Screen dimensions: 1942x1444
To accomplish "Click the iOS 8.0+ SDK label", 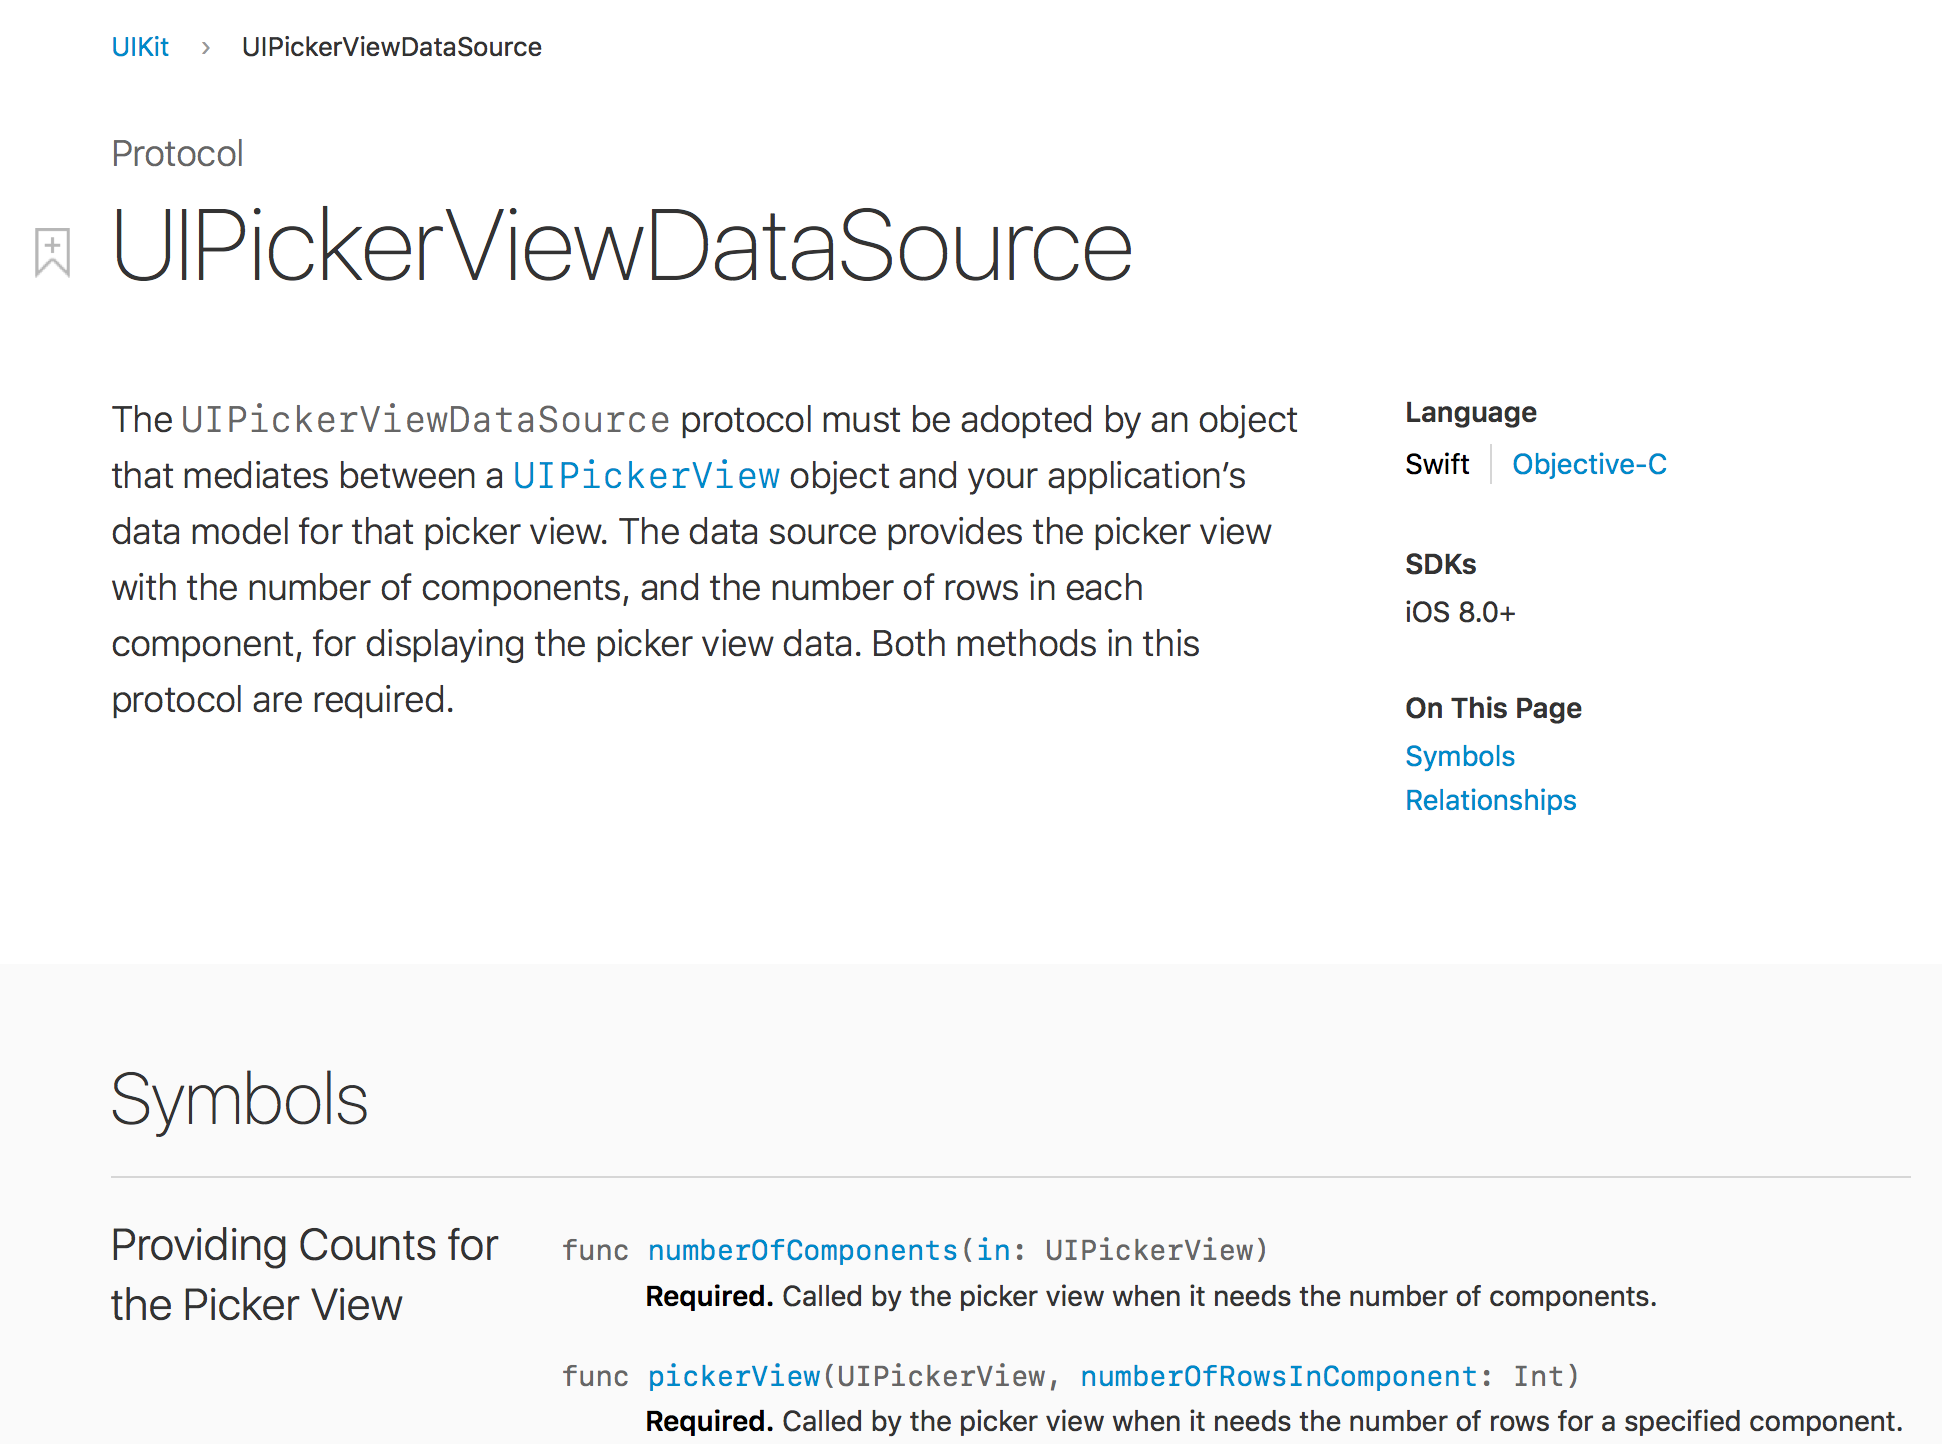I will tap(1459, 612).
